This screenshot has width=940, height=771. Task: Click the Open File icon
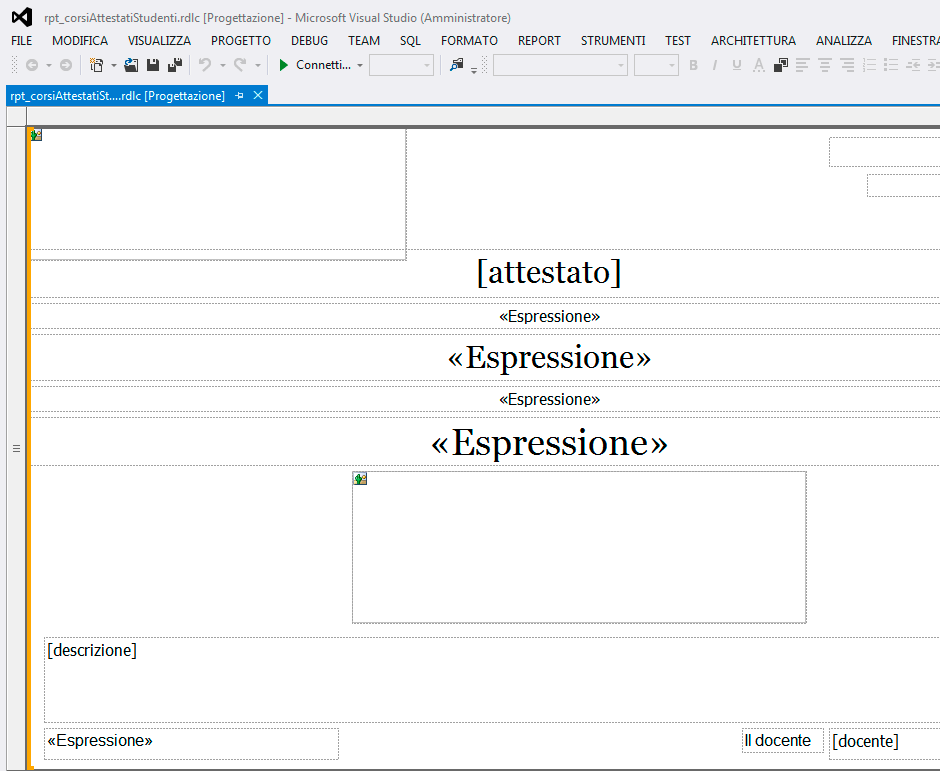pos(131,65)
